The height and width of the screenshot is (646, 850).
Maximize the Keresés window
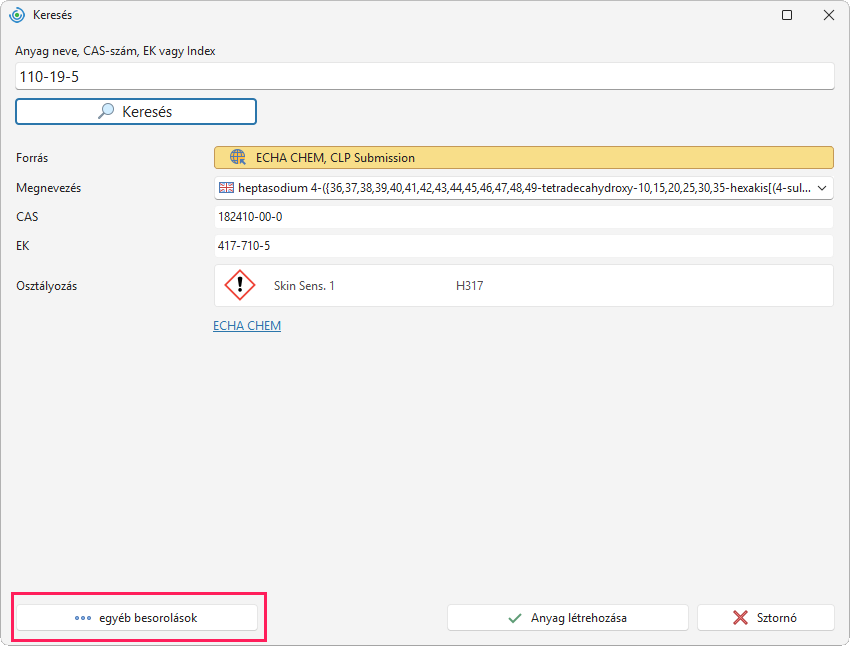[787, 15]
